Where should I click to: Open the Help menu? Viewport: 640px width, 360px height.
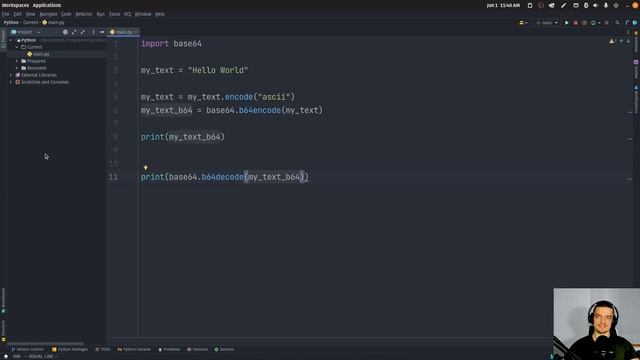click(x=160, y=14)
